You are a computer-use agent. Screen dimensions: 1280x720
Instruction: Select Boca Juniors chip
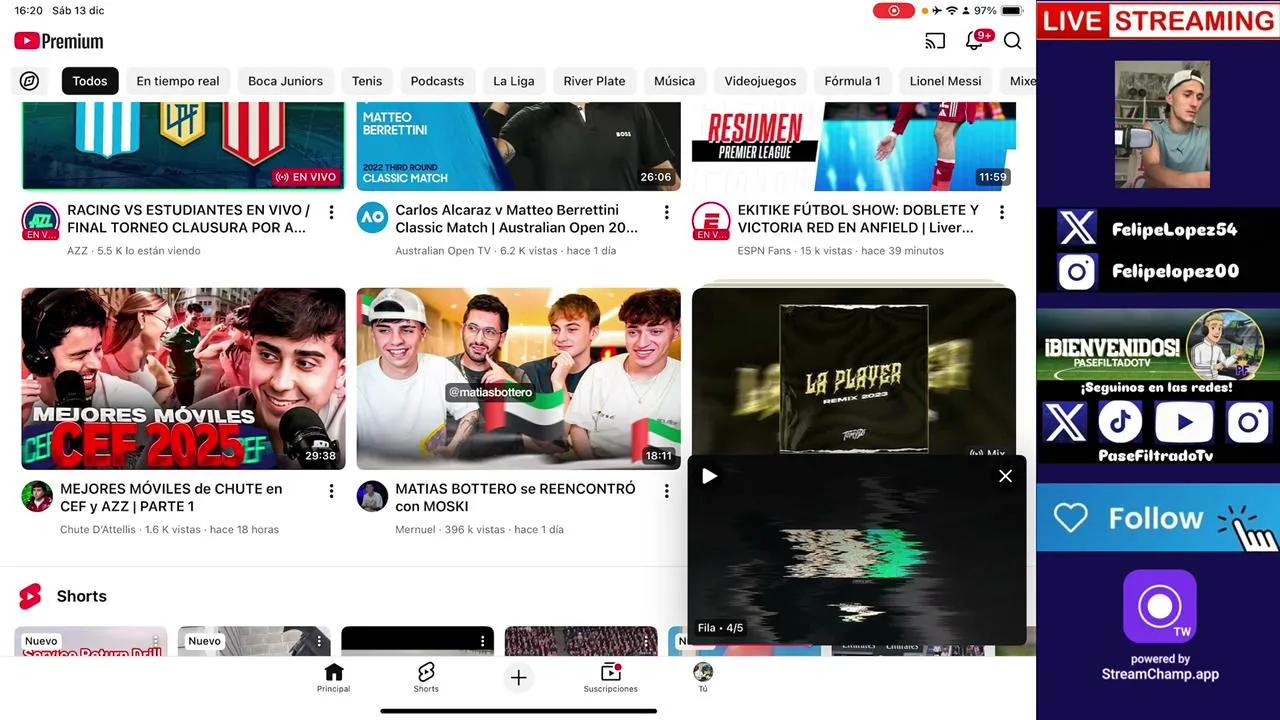coord(285,81)
